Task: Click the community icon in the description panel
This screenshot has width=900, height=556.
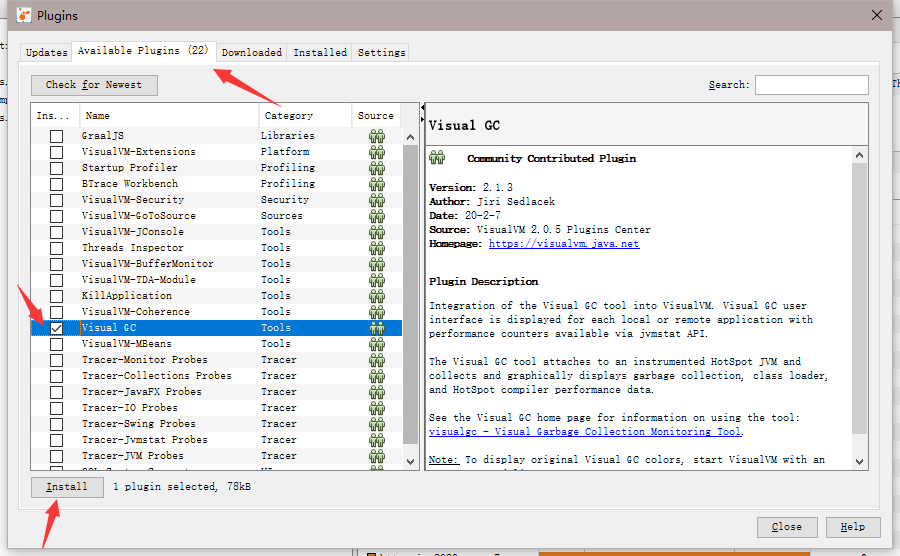Action: click(x=437, y=158)
